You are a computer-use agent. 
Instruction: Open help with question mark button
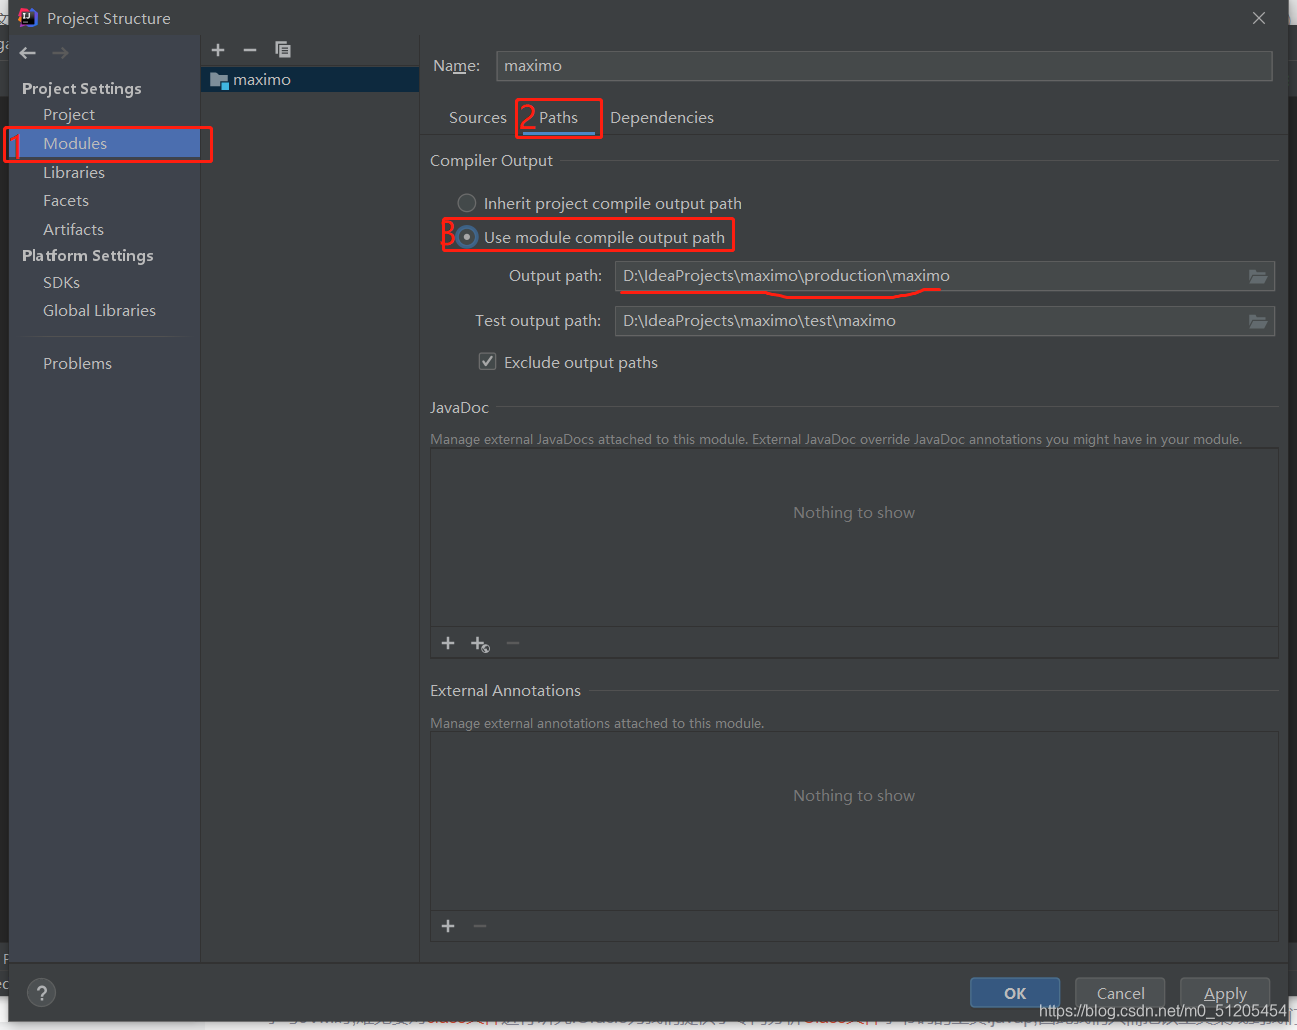[41, 993]
